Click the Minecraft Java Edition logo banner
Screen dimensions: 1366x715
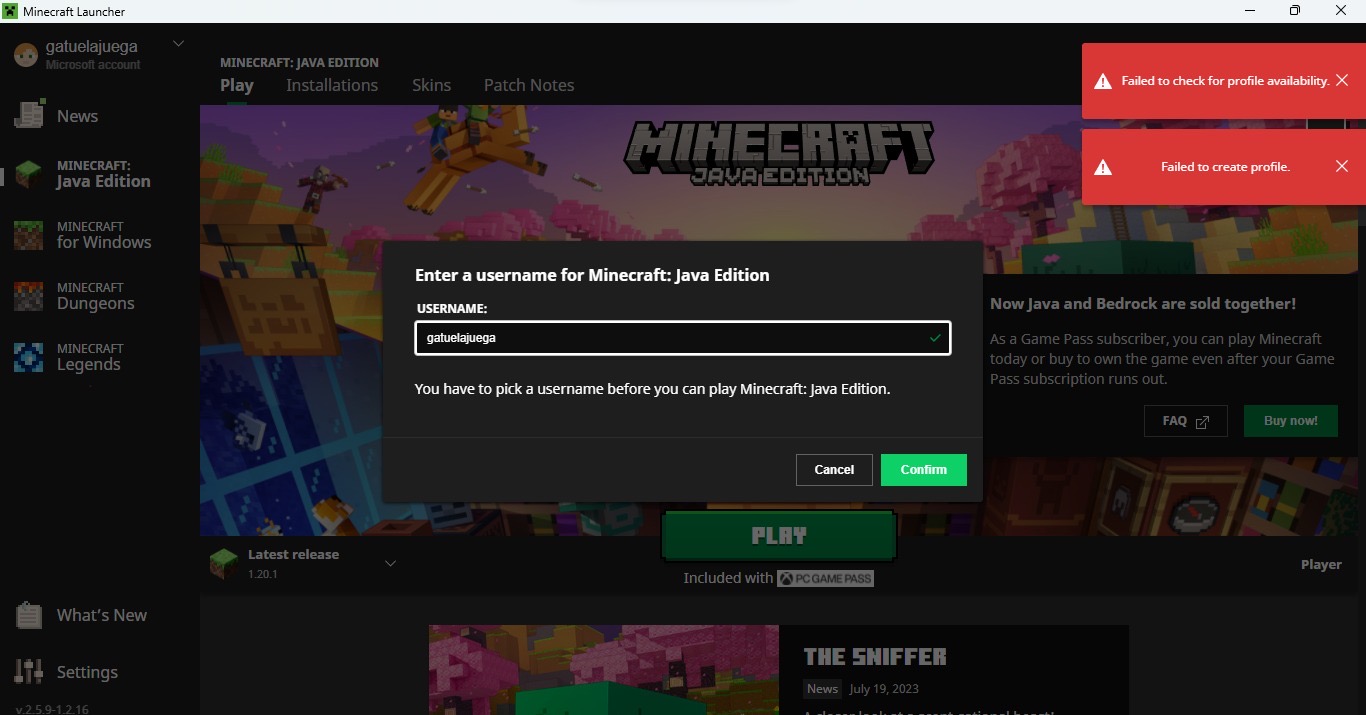tap(779, 152)
